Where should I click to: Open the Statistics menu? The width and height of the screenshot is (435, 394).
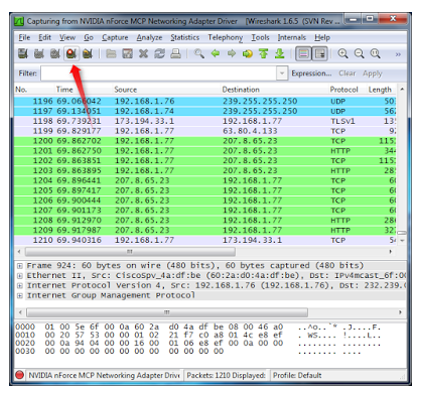click(185, 38)
